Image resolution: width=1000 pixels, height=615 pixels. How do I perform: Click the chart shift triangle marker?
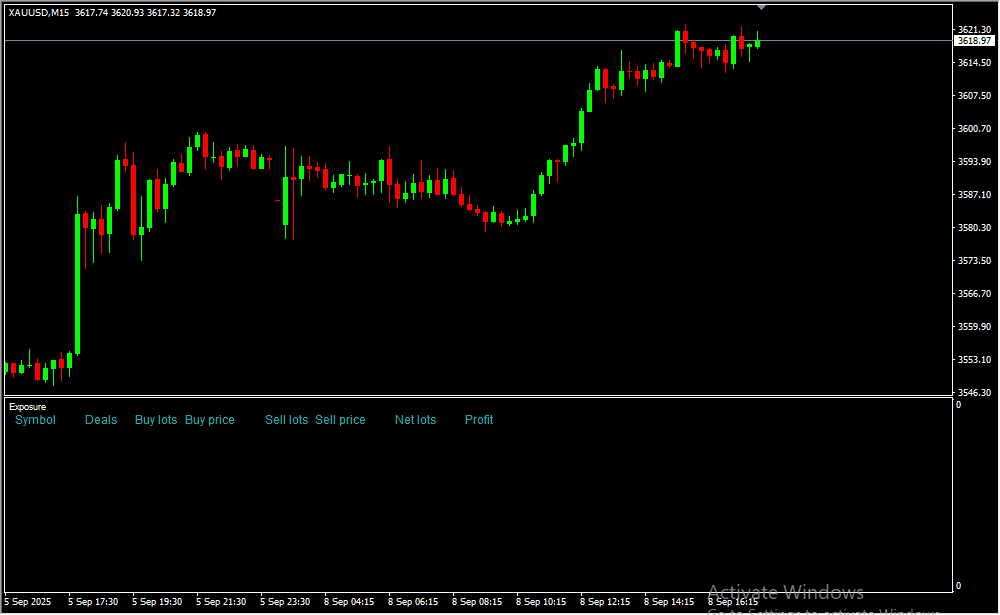click(762, 7)
